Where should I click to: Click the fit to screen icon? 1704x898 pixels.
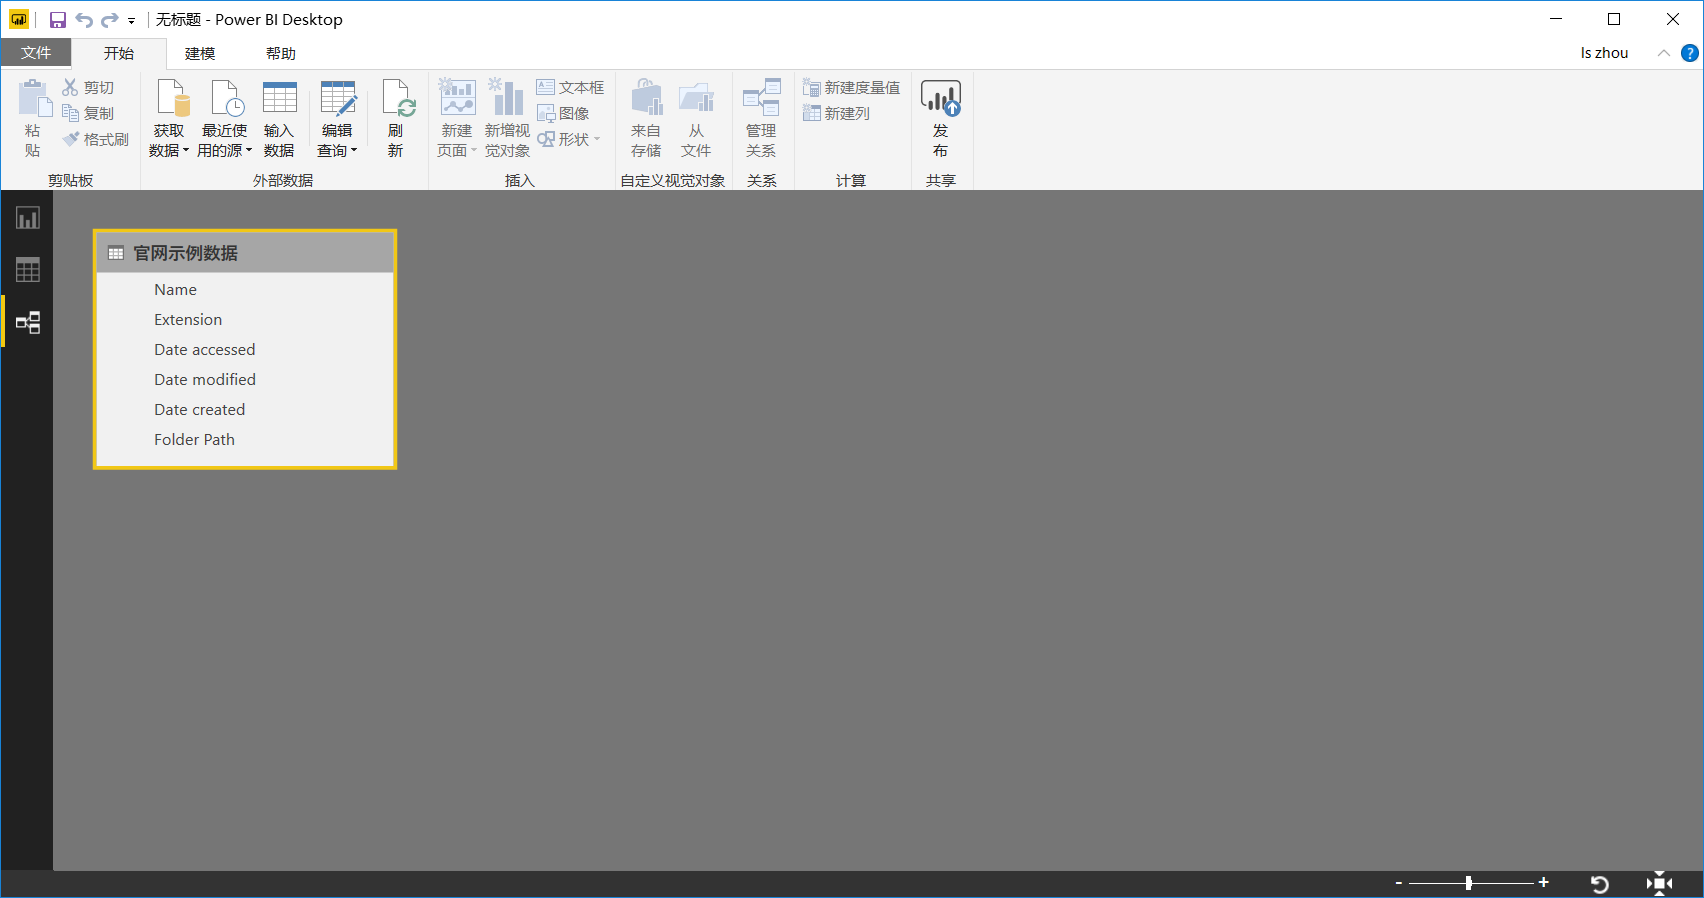(x=1660, y=883)
